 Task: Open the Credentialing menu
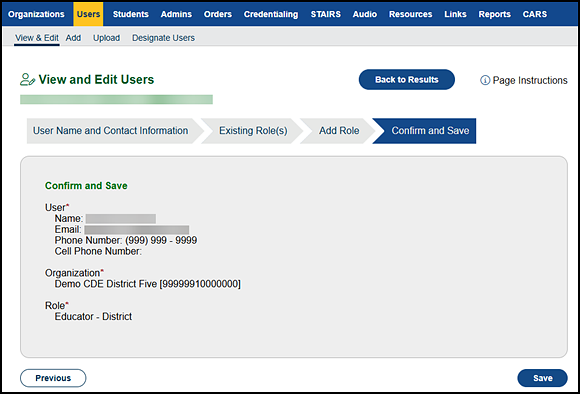(271, 14)
